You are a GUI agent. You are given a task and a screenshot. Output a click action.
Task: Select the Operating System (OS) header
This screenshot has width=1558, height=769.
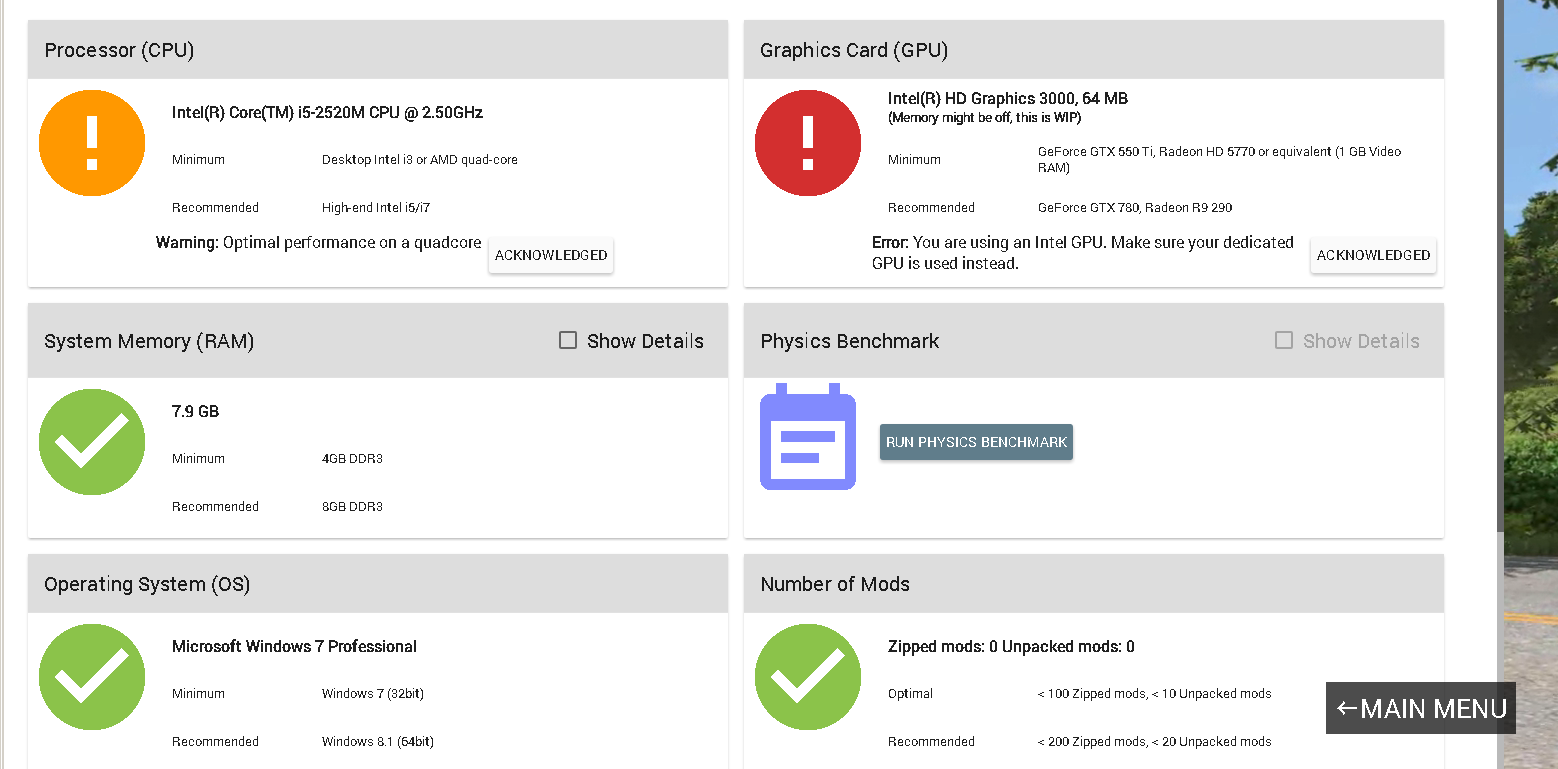[378, 584]
